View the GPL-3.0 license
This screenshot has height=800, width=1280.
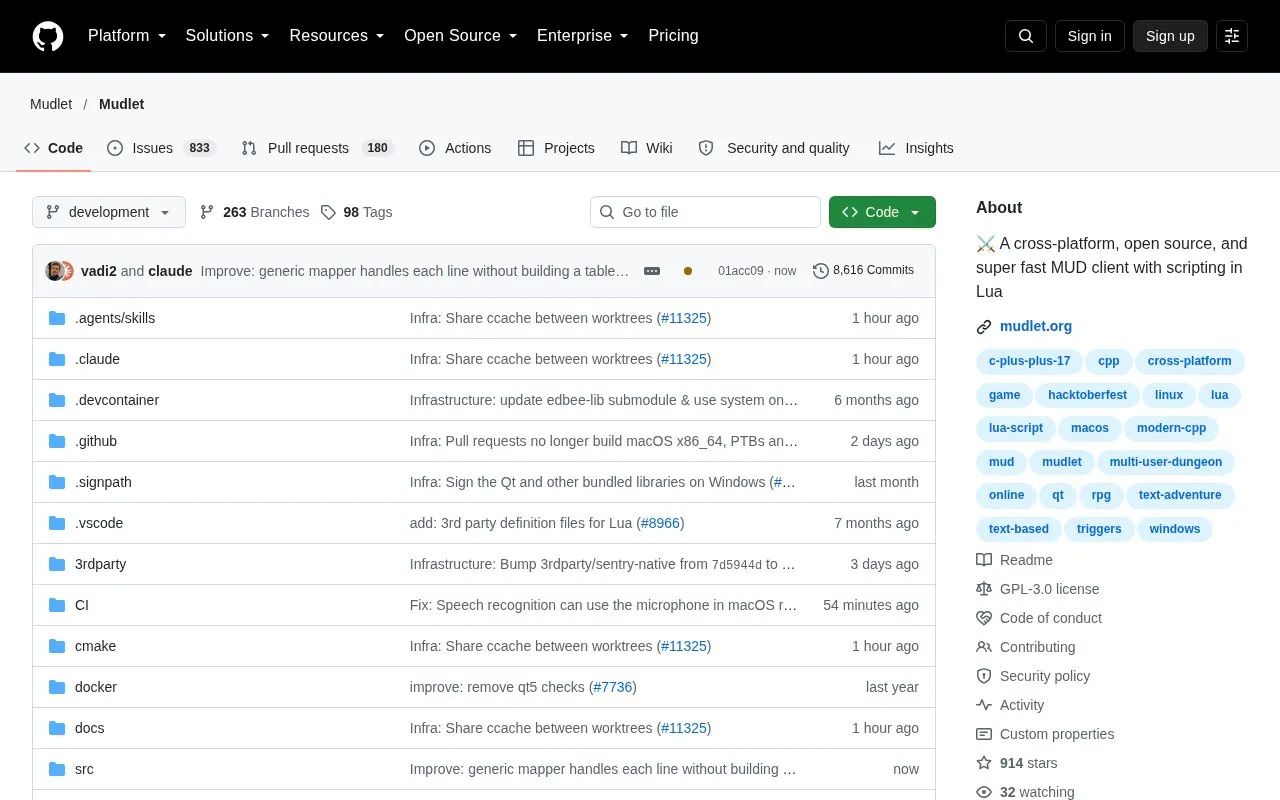point(1038,589)
